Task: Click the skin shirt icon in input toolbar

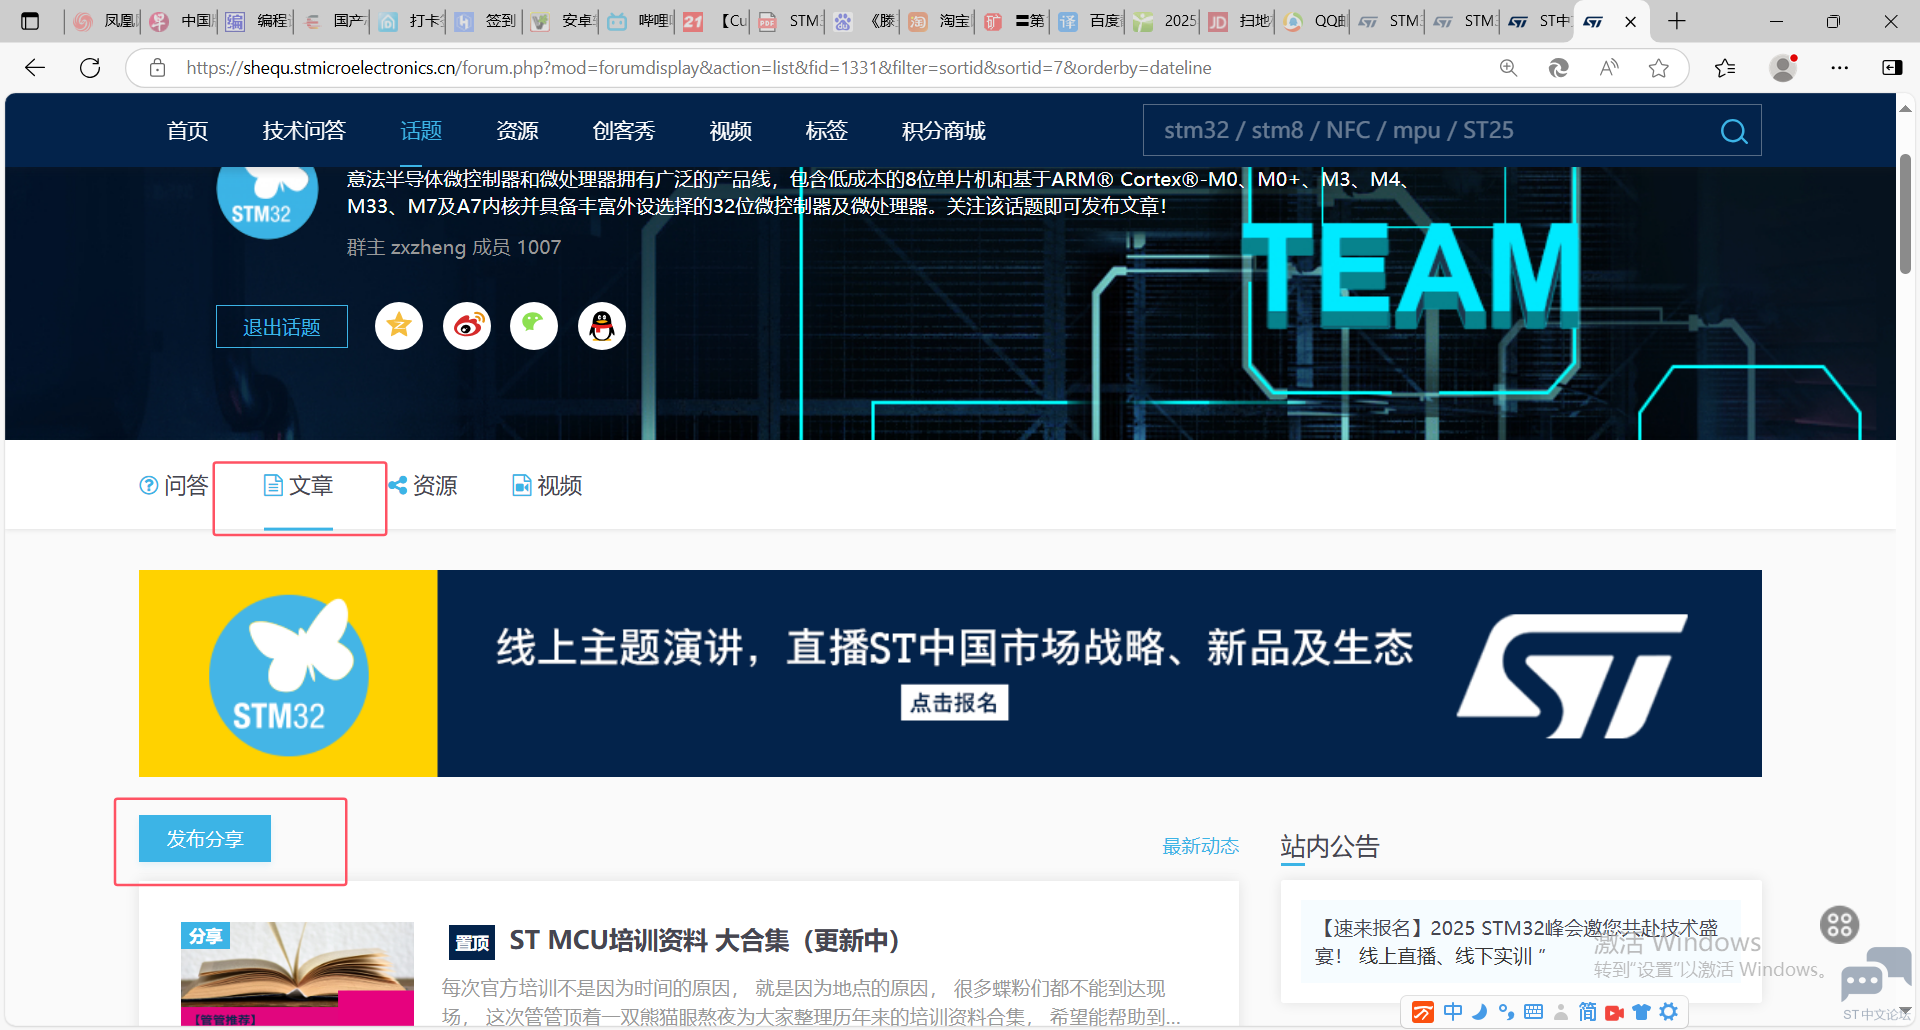Action: [x=1641, y=1012]
